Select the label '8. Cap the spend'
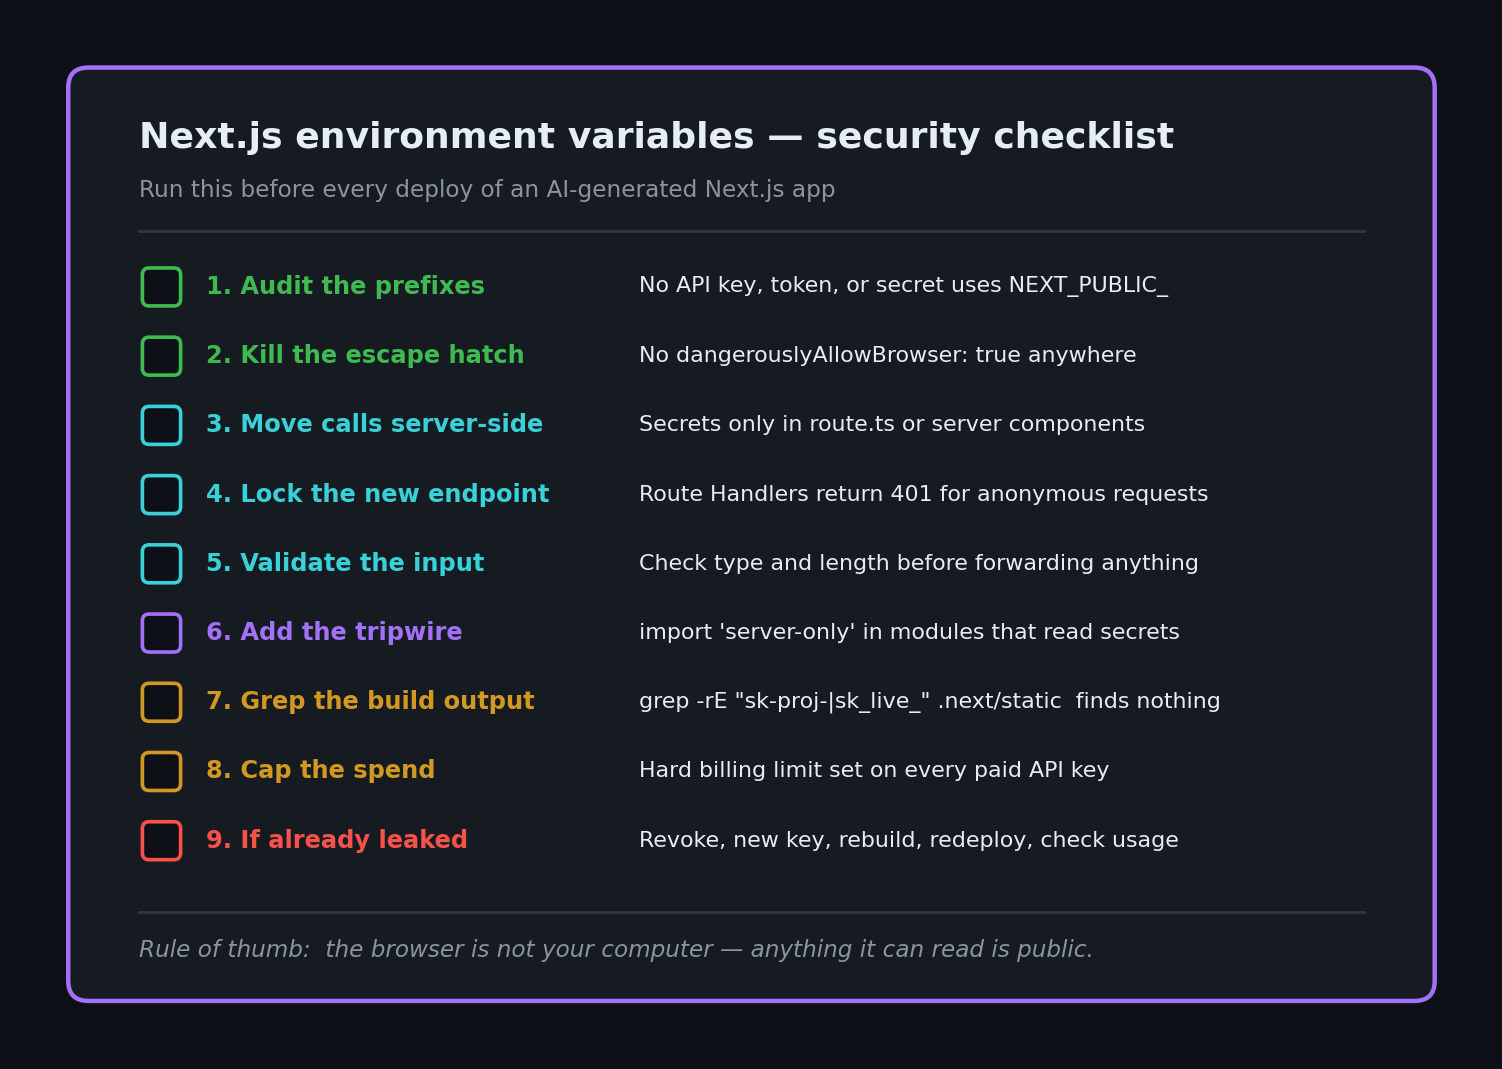 [320, 771]
